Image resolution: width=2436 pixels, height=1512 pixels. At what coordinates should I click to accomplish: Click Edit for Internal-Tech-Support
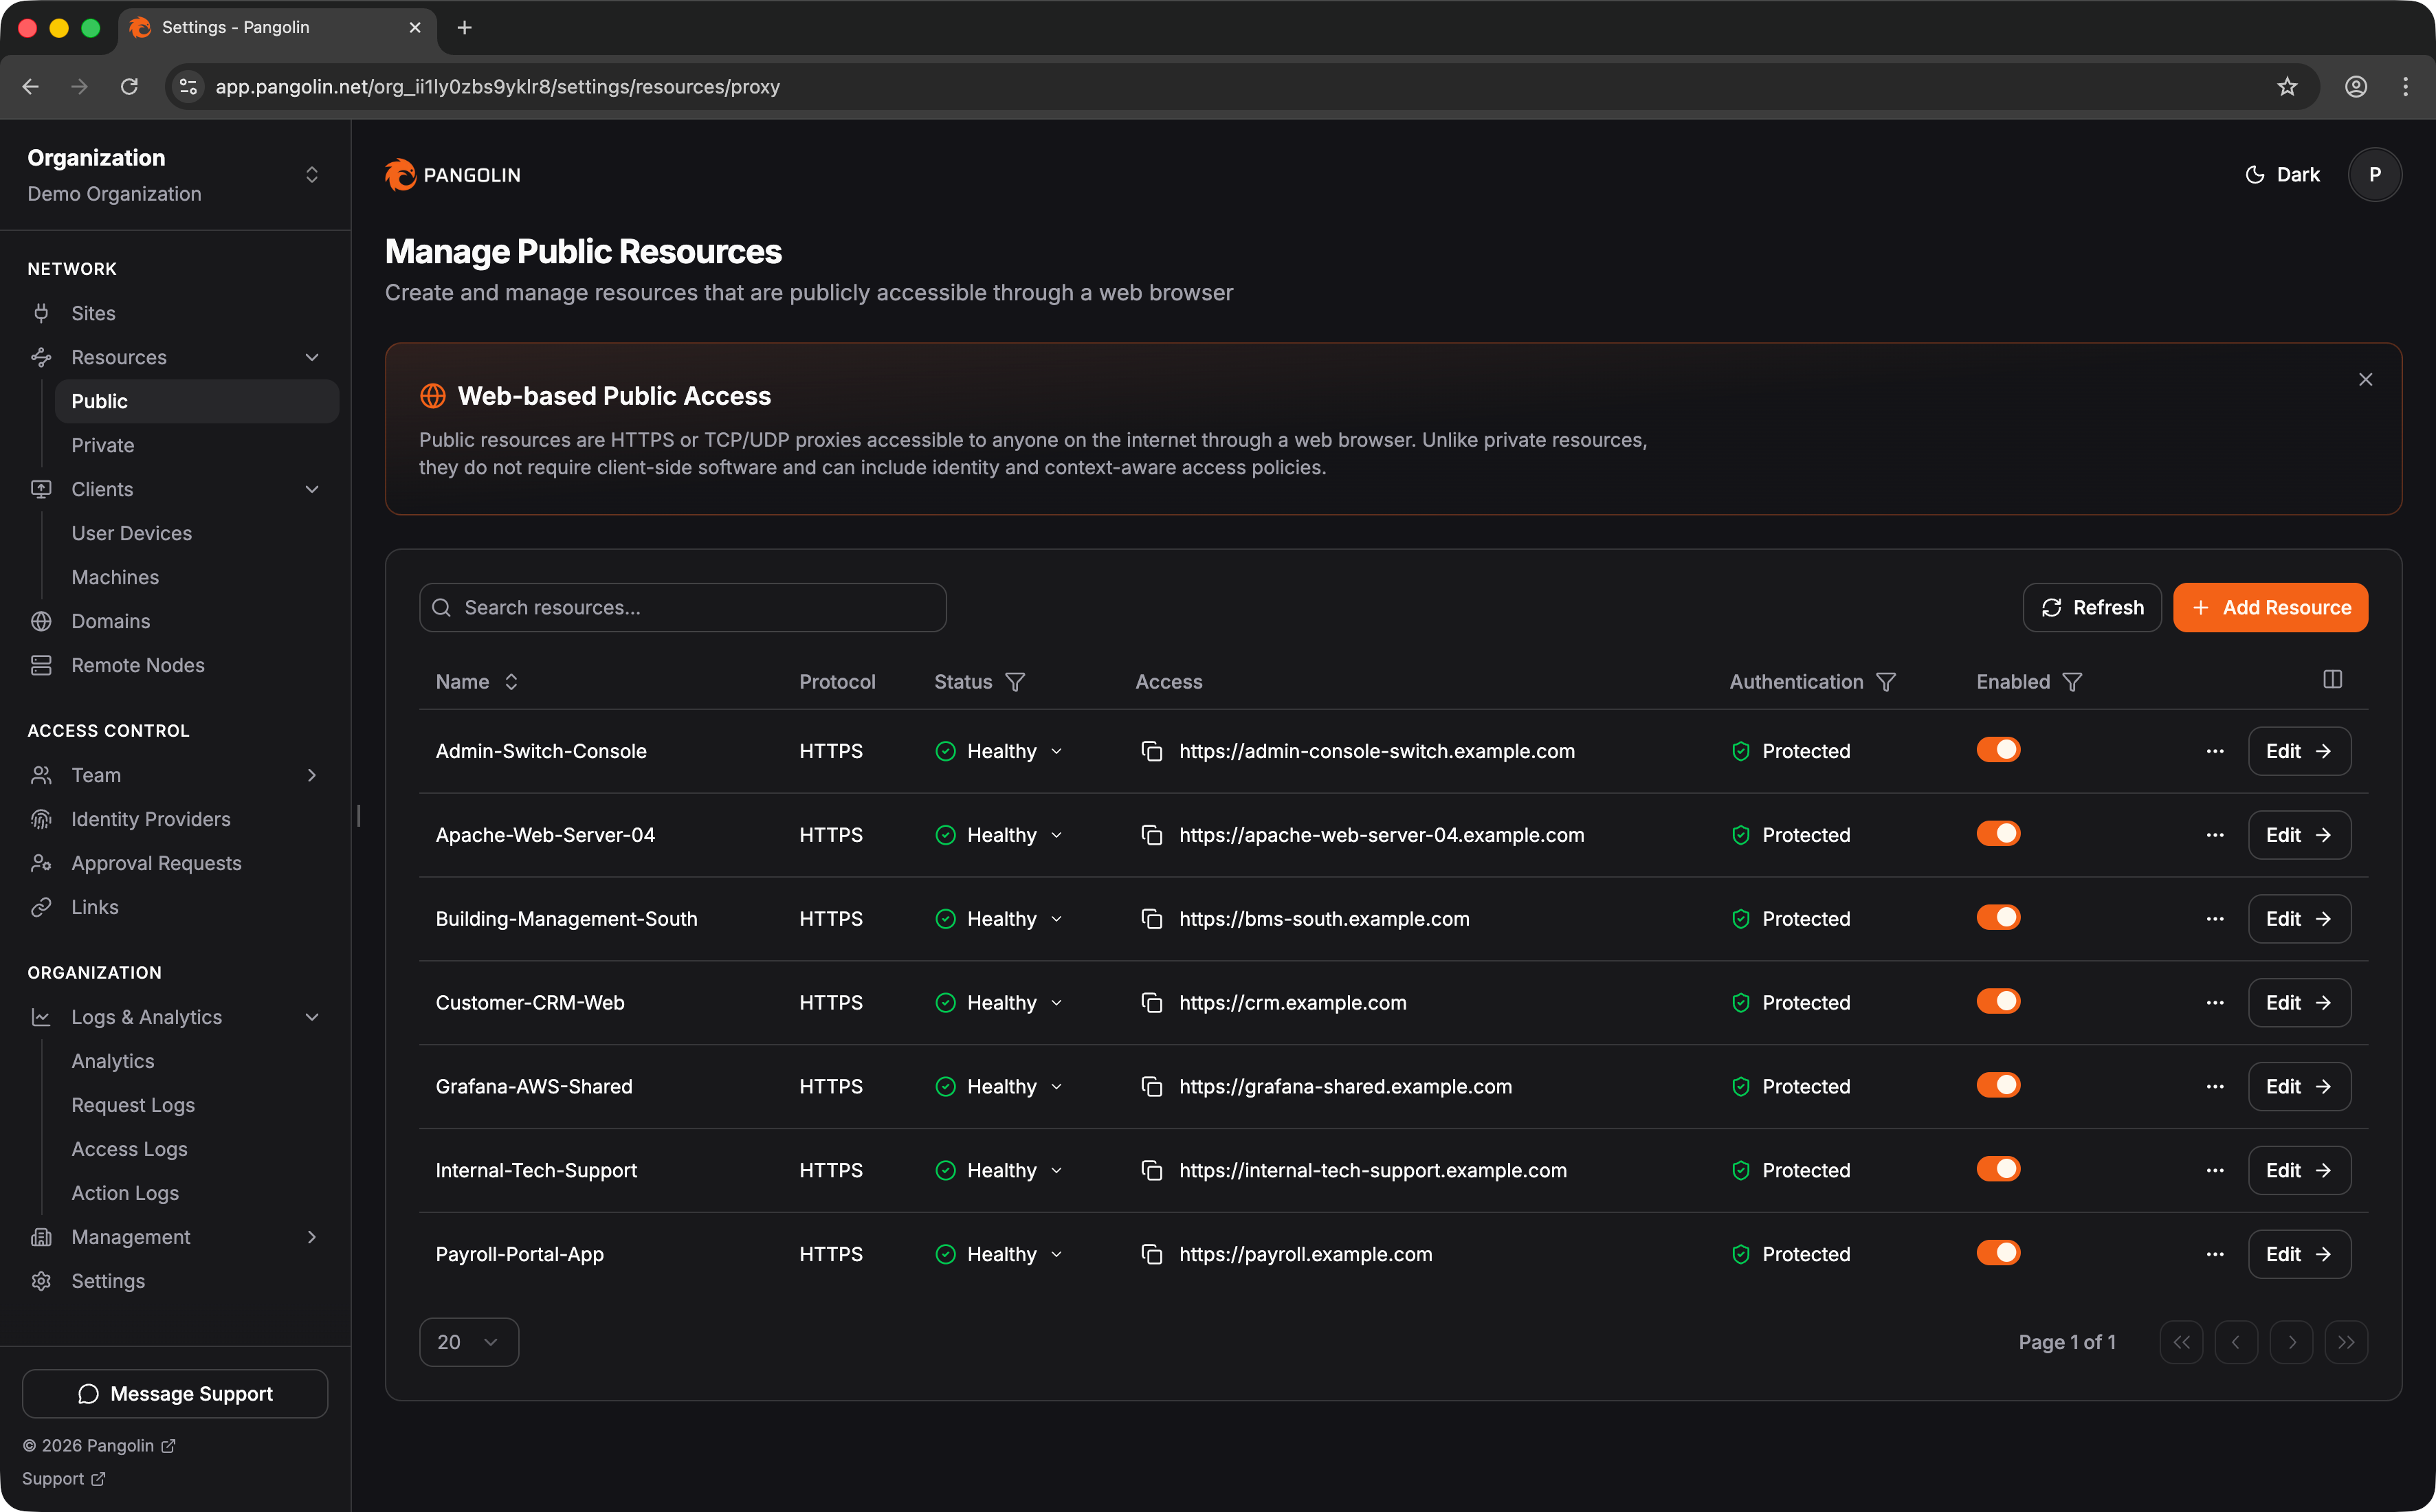click(x=2298, y=1170)
